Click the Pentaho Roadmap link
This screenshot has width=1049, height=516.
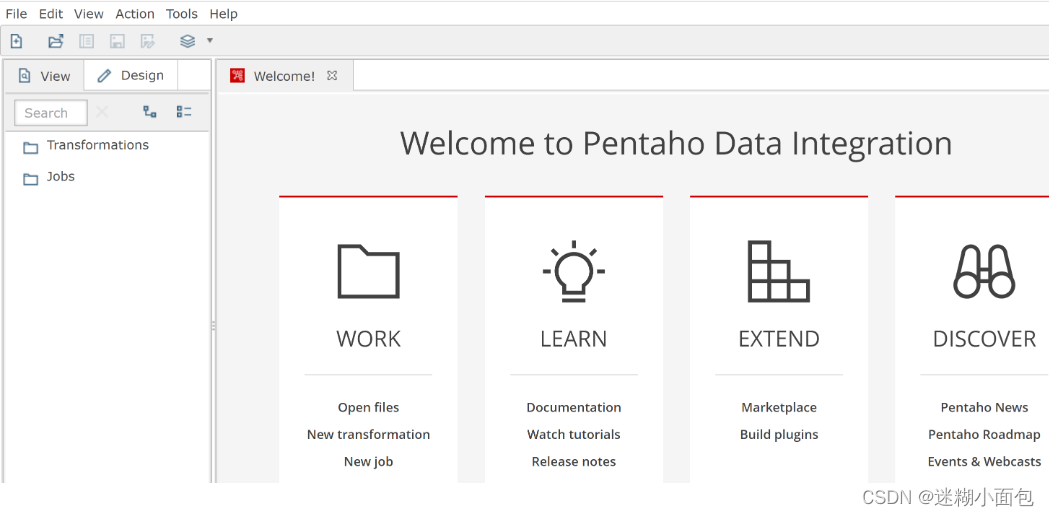(x=984, y=434)
